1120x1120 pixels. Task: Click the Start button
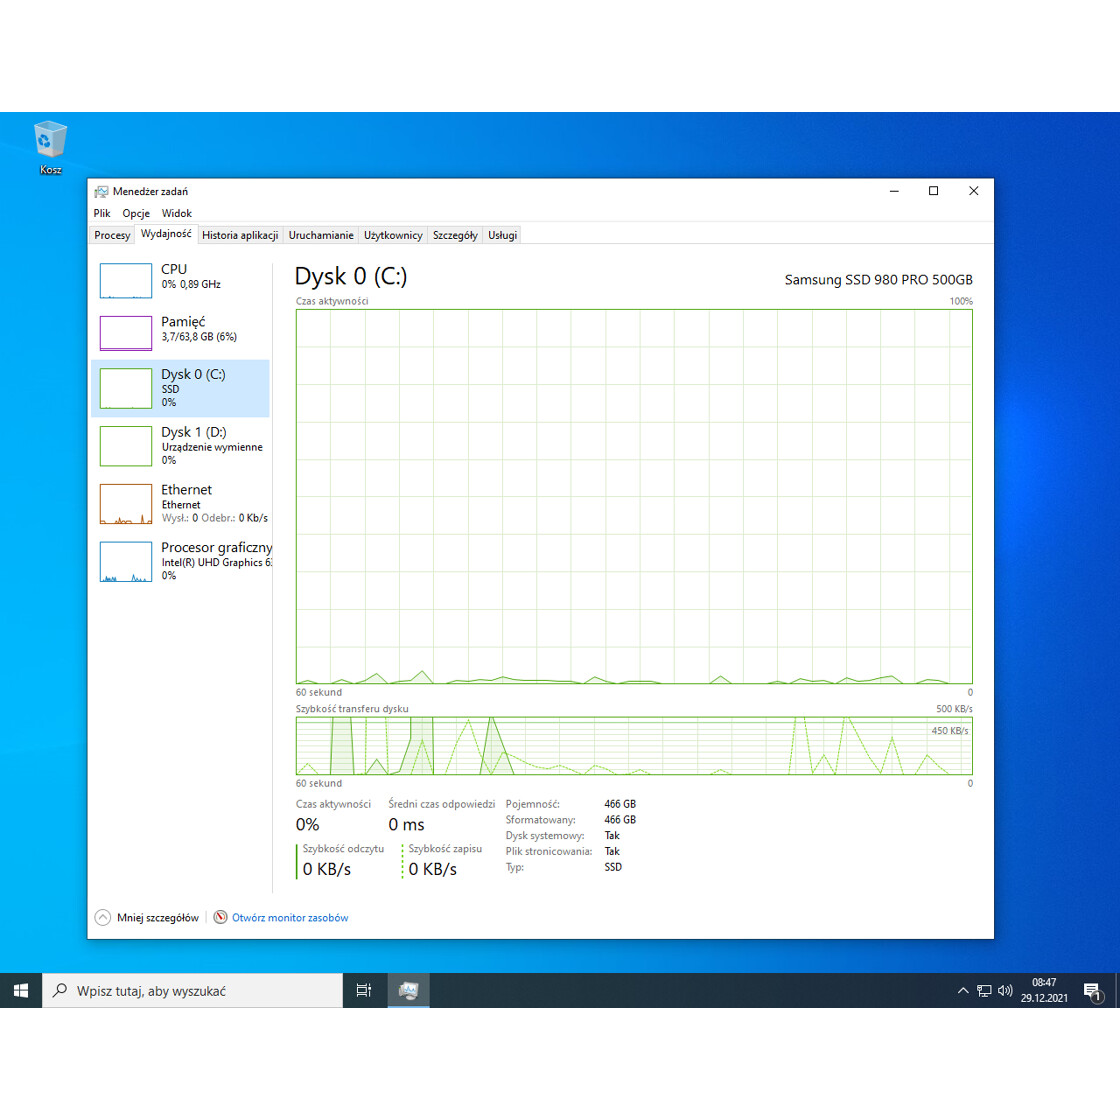coord(20,990)
